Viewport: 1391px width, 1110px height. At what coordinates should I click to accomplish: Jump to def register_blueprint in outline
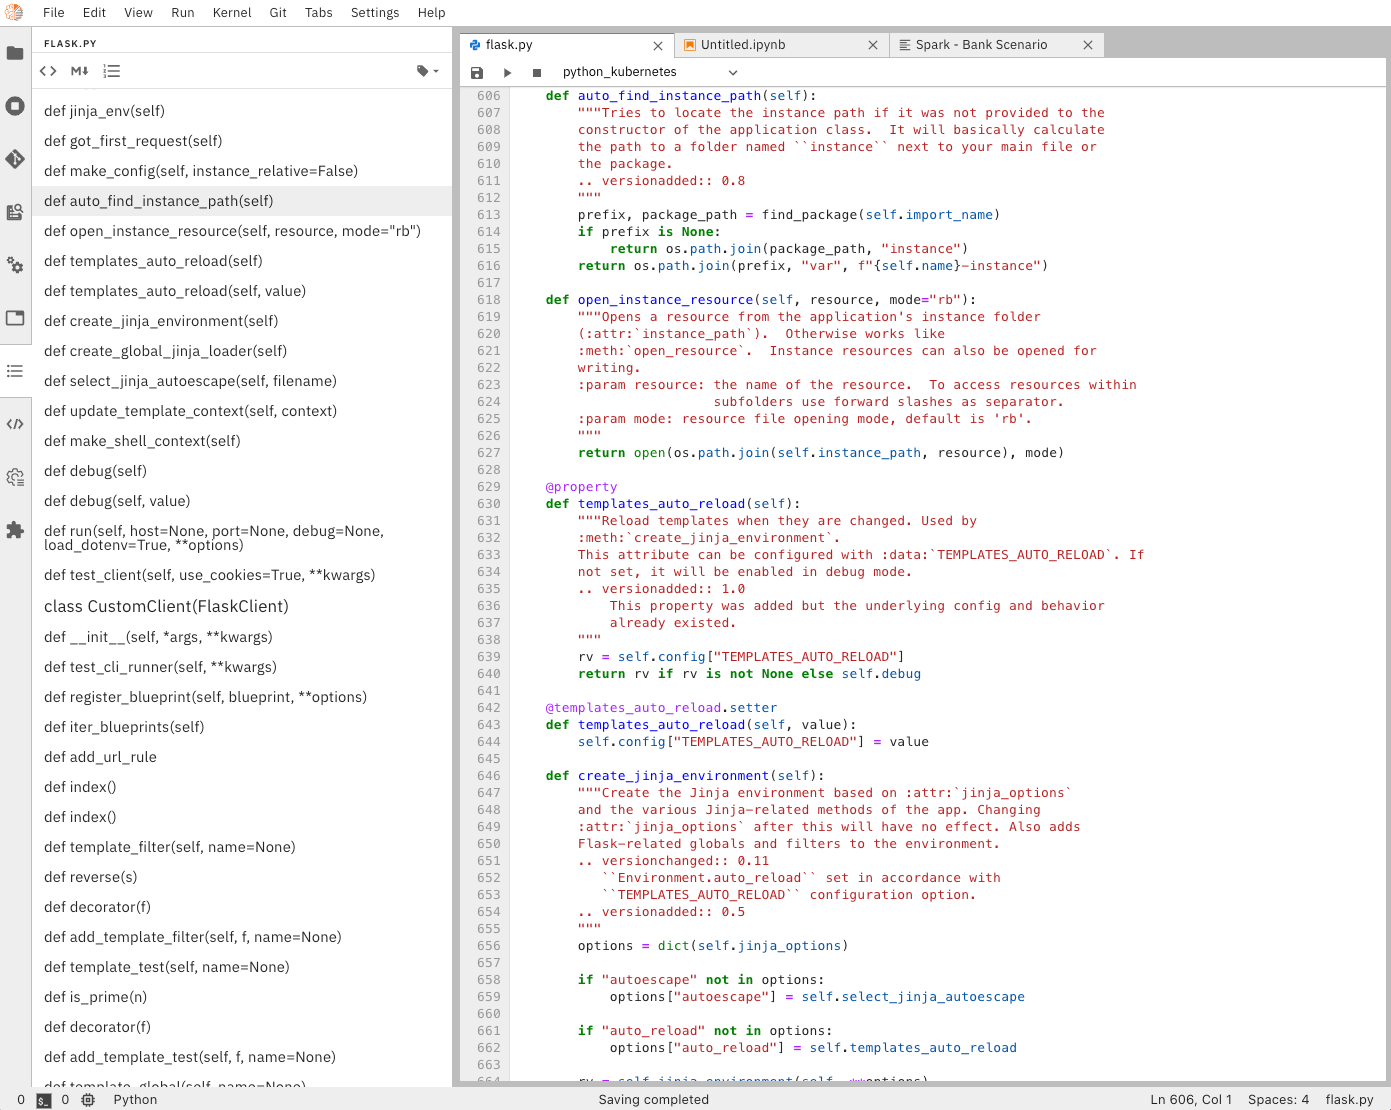click(241, 697)
